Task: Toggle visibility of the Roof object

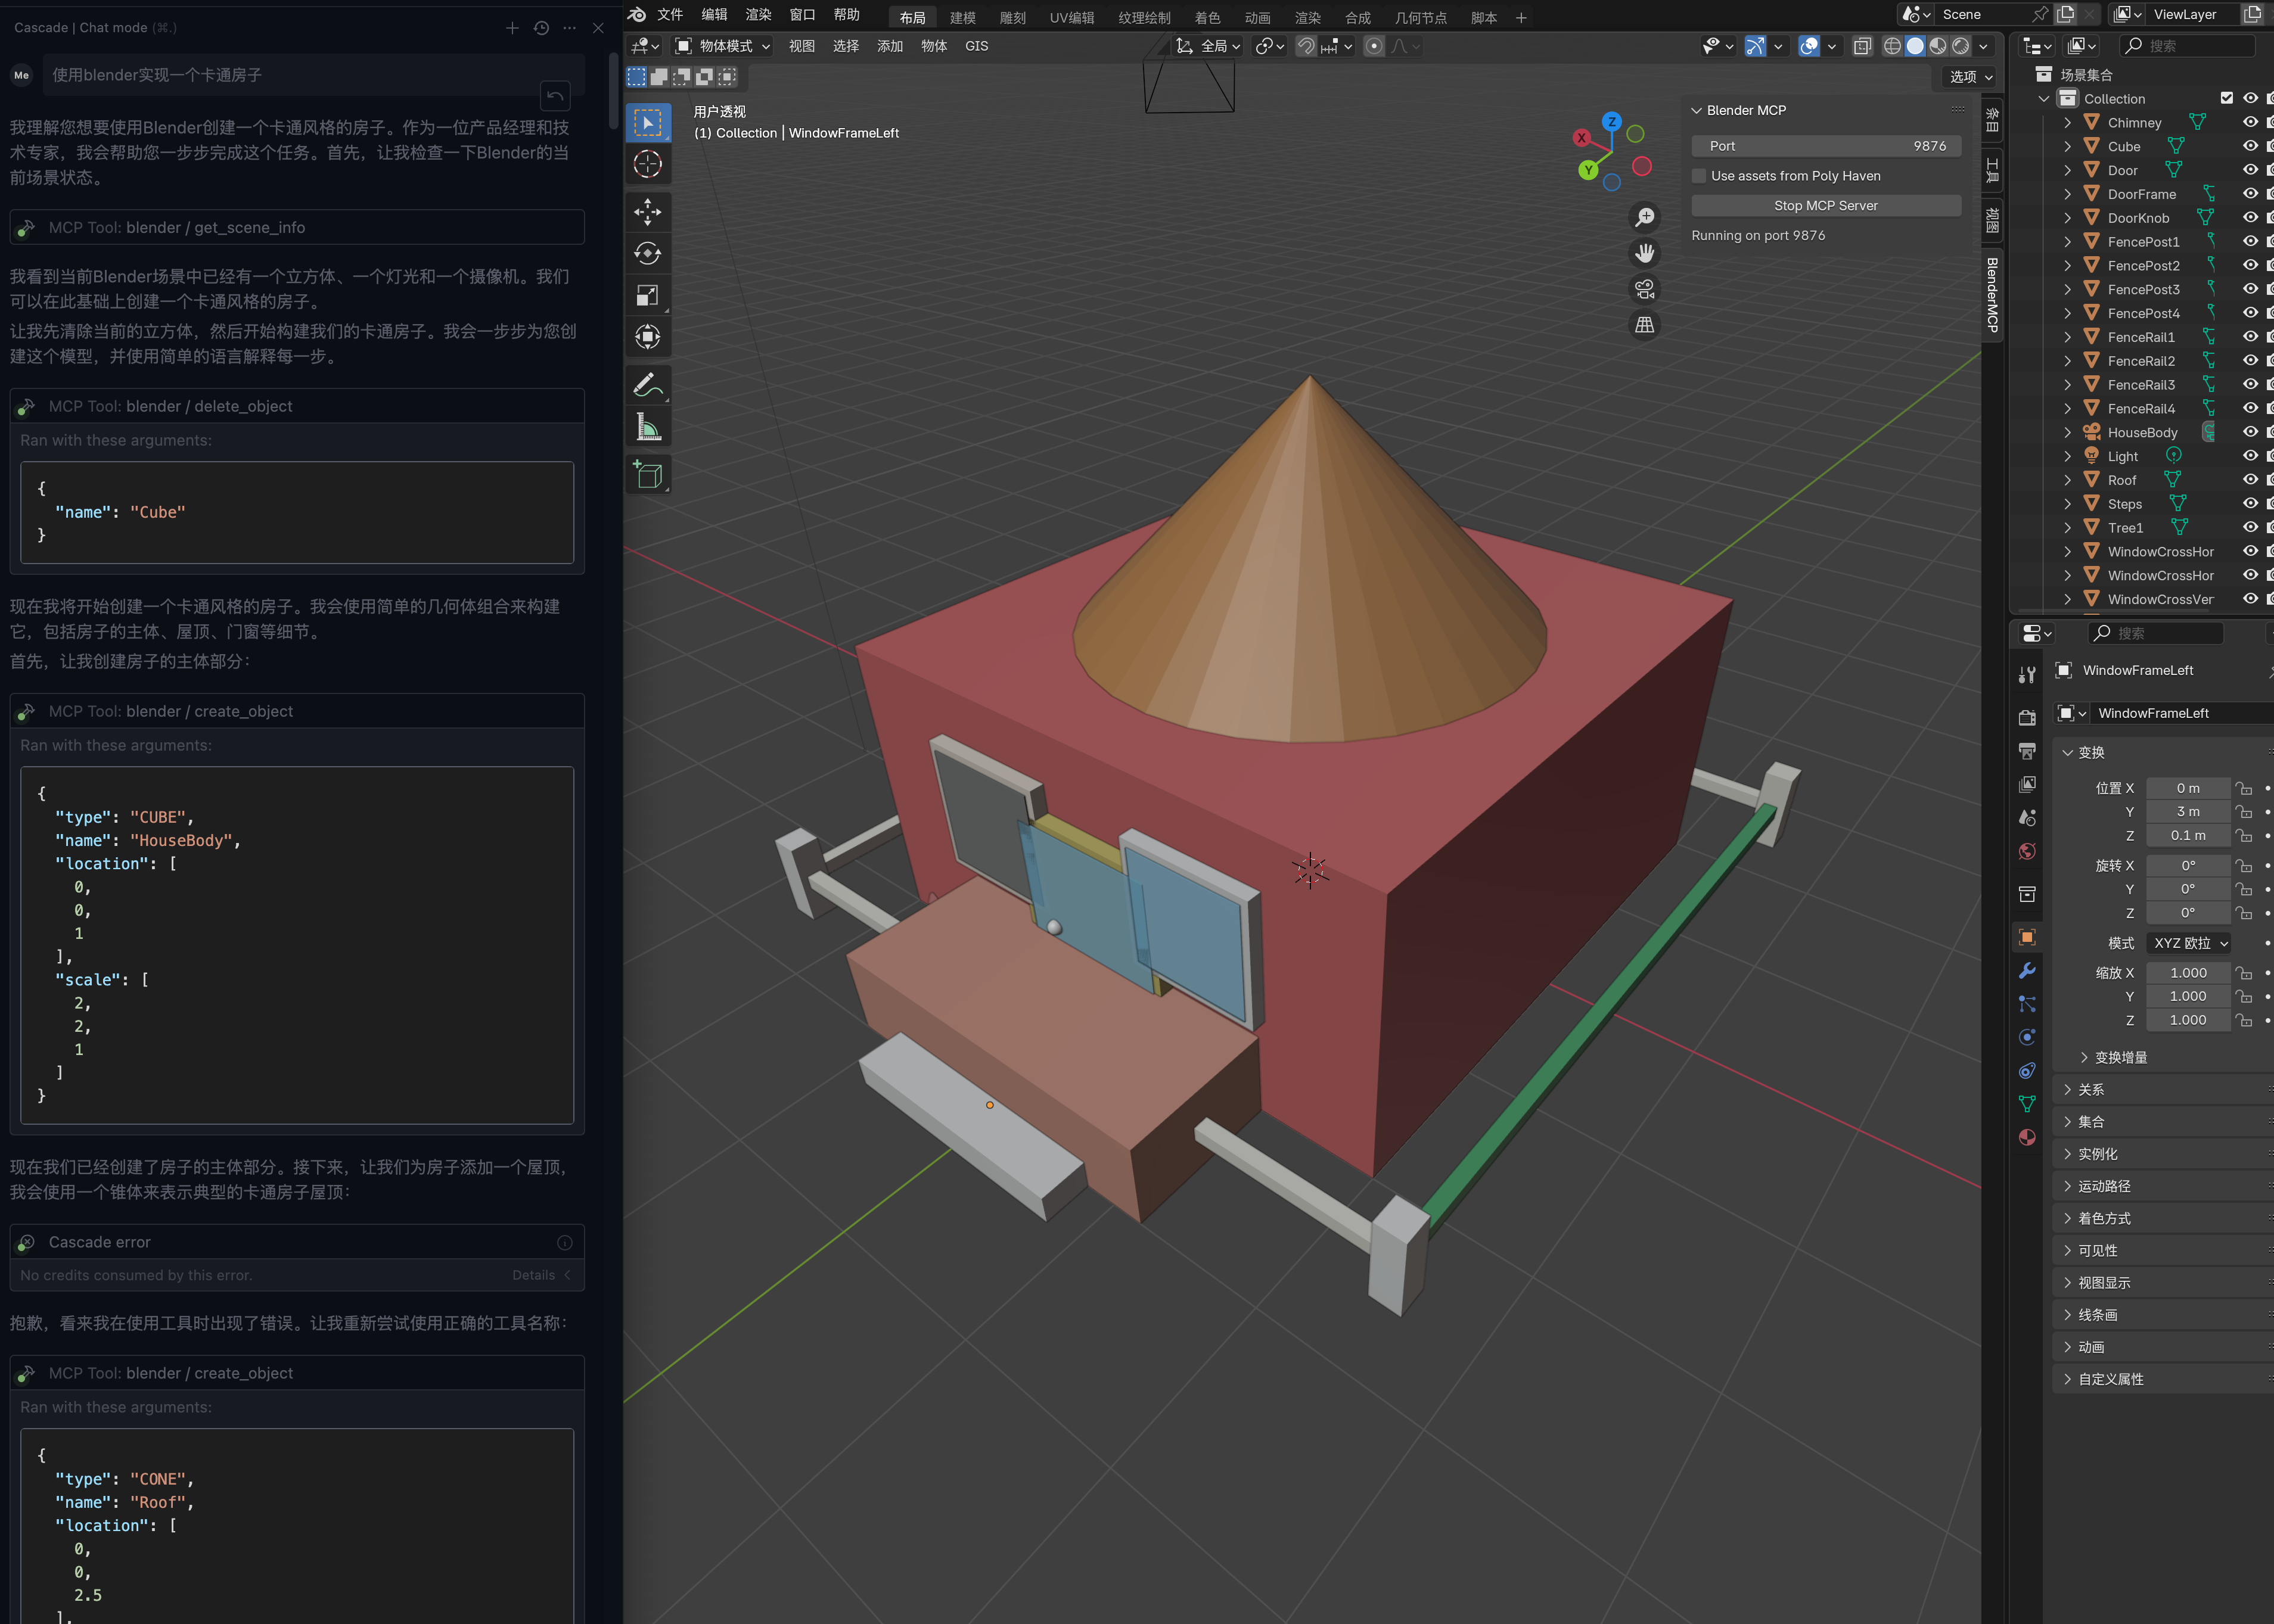Action: (x=2250, y=480)
